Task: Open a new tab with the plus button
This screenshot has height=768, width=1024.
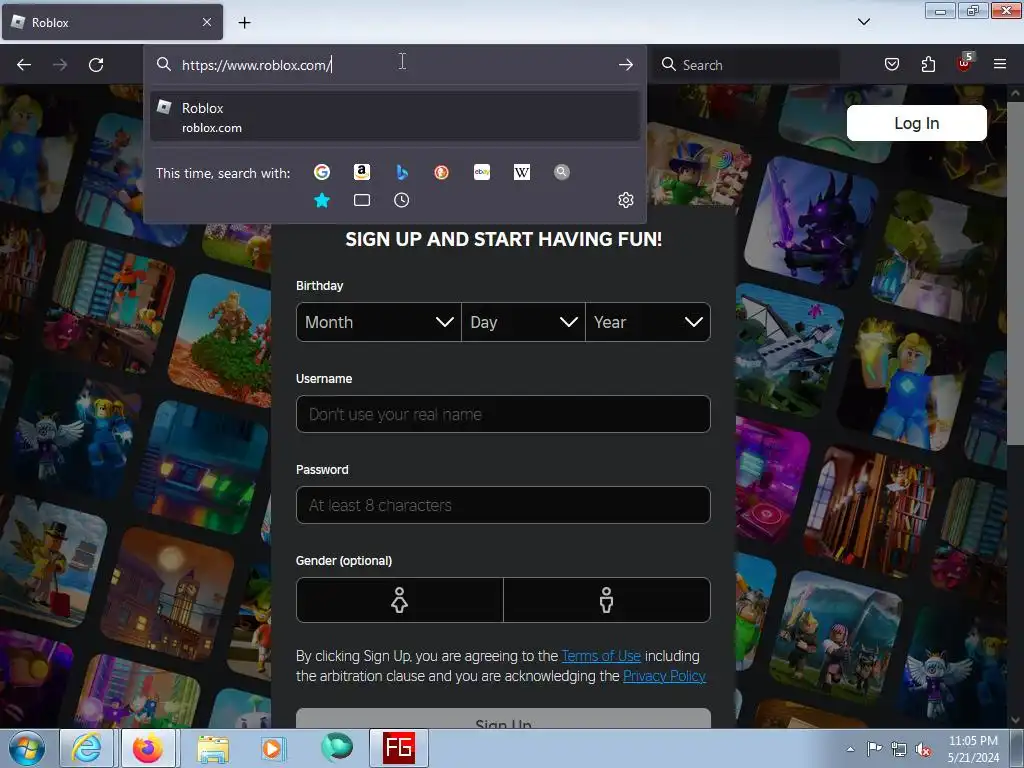Action: coord(244,23)
